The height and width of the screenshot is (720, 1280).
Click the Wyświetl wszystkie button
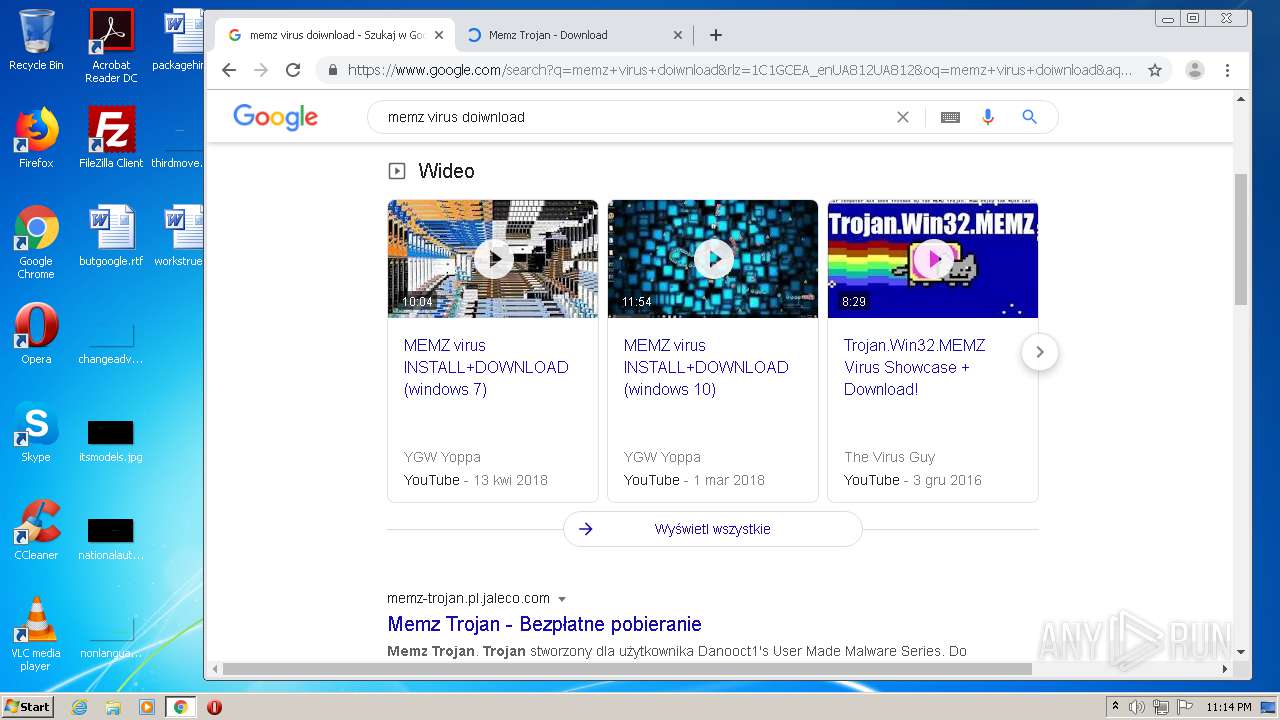point(713,529)
